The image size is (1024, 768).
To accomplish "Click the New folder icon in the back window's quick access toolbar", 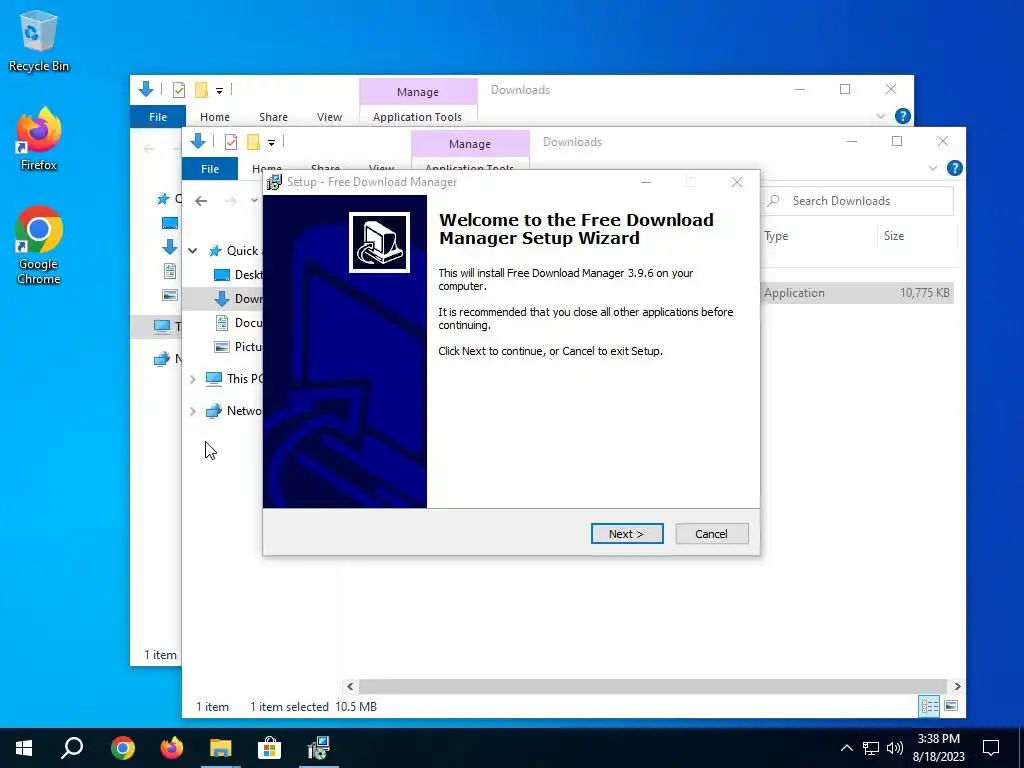I will [202, 90].
